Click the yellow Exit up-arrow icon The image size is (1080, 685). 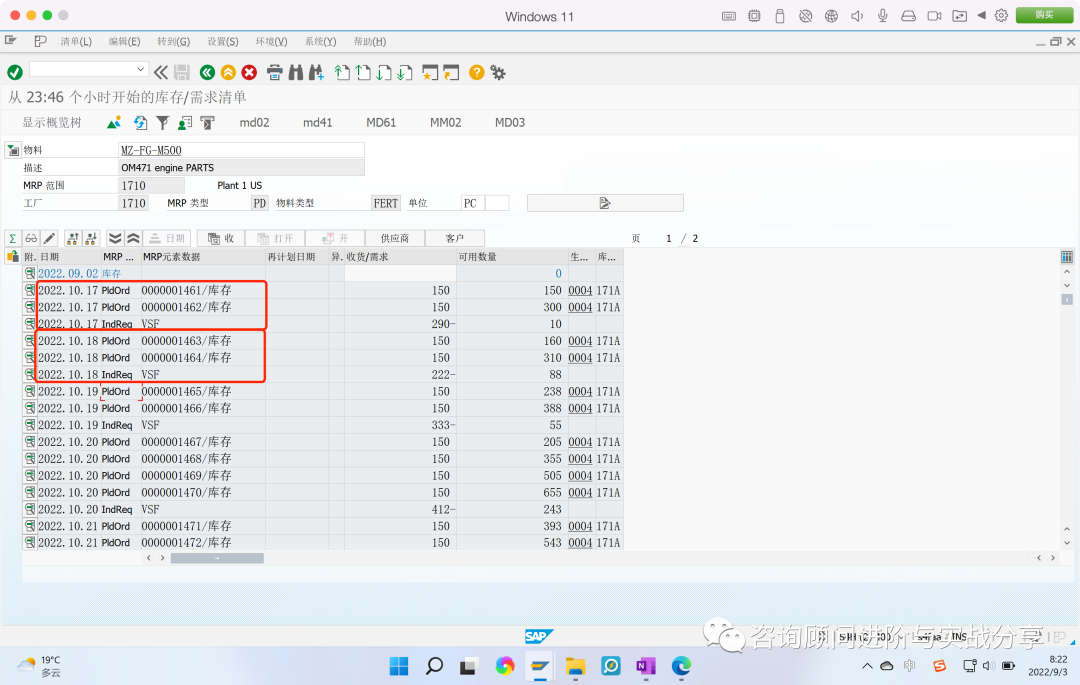pos(228,72)
